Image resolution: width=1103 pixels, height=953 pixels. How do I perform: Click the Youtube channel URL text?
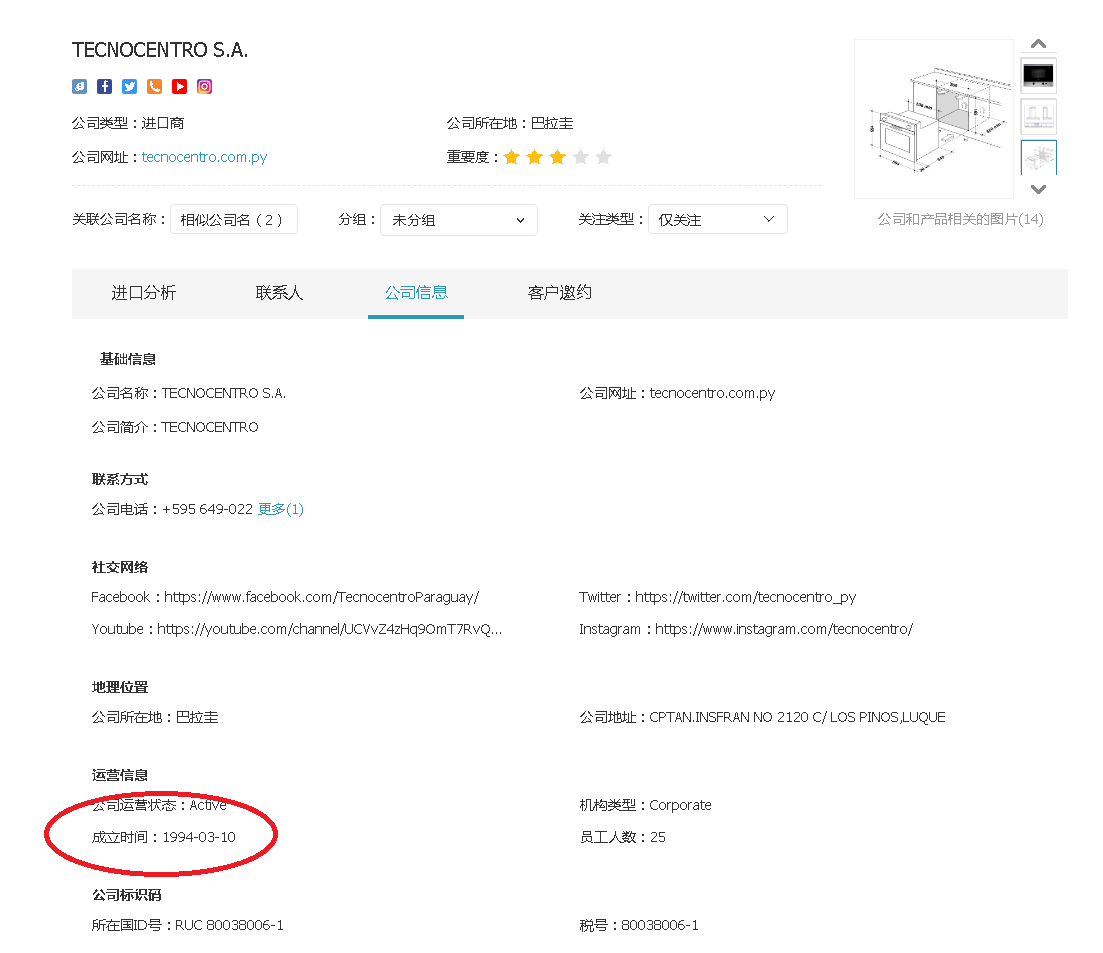(x=329, y=629)
